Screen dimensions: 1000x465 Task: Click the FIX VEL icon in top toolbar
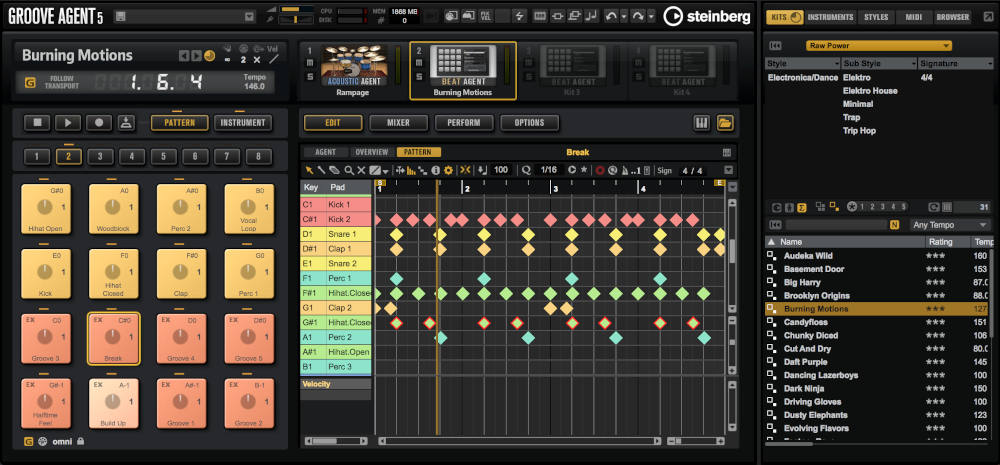485,16
